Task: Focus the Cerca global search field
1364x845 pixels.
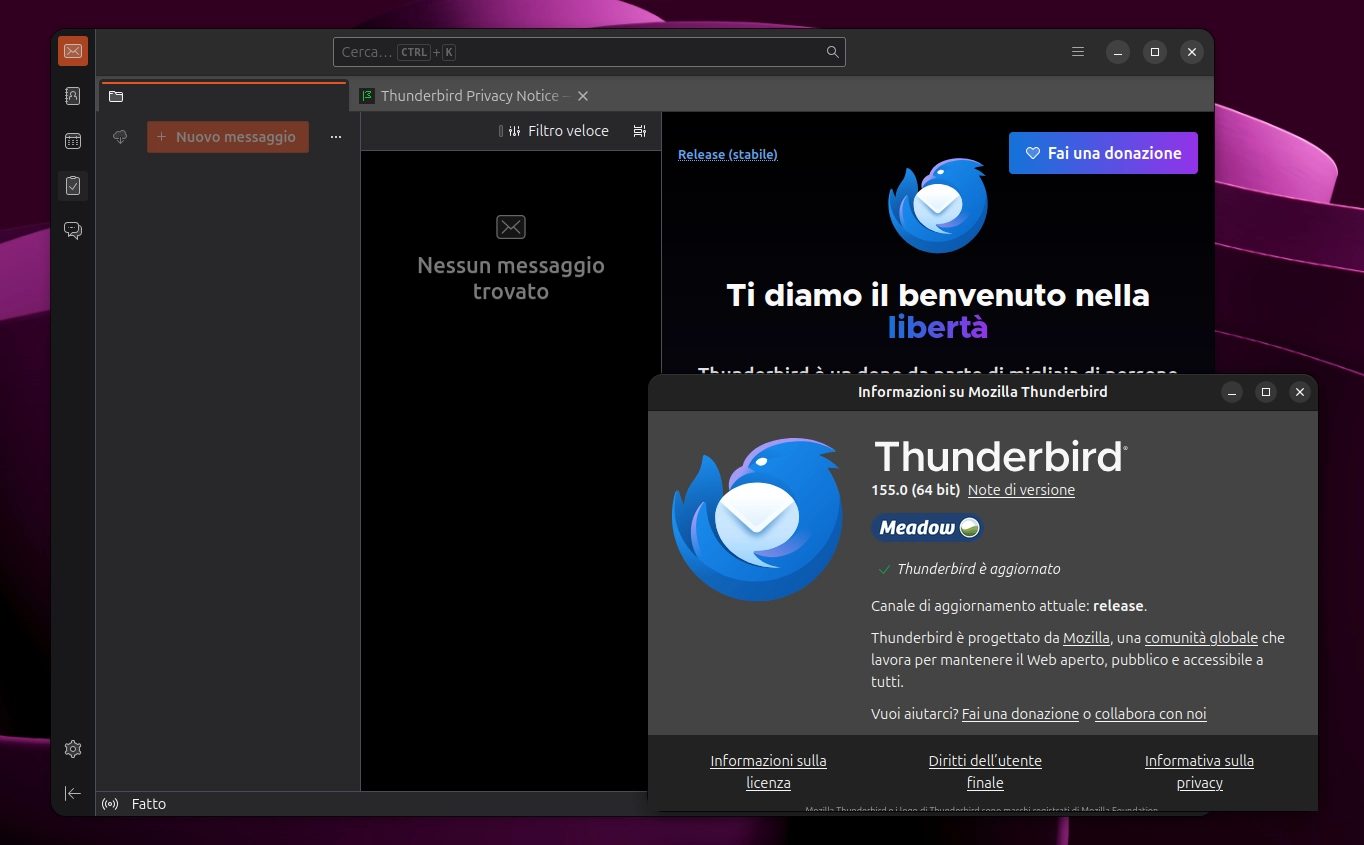Action: [x=589, y=52]
